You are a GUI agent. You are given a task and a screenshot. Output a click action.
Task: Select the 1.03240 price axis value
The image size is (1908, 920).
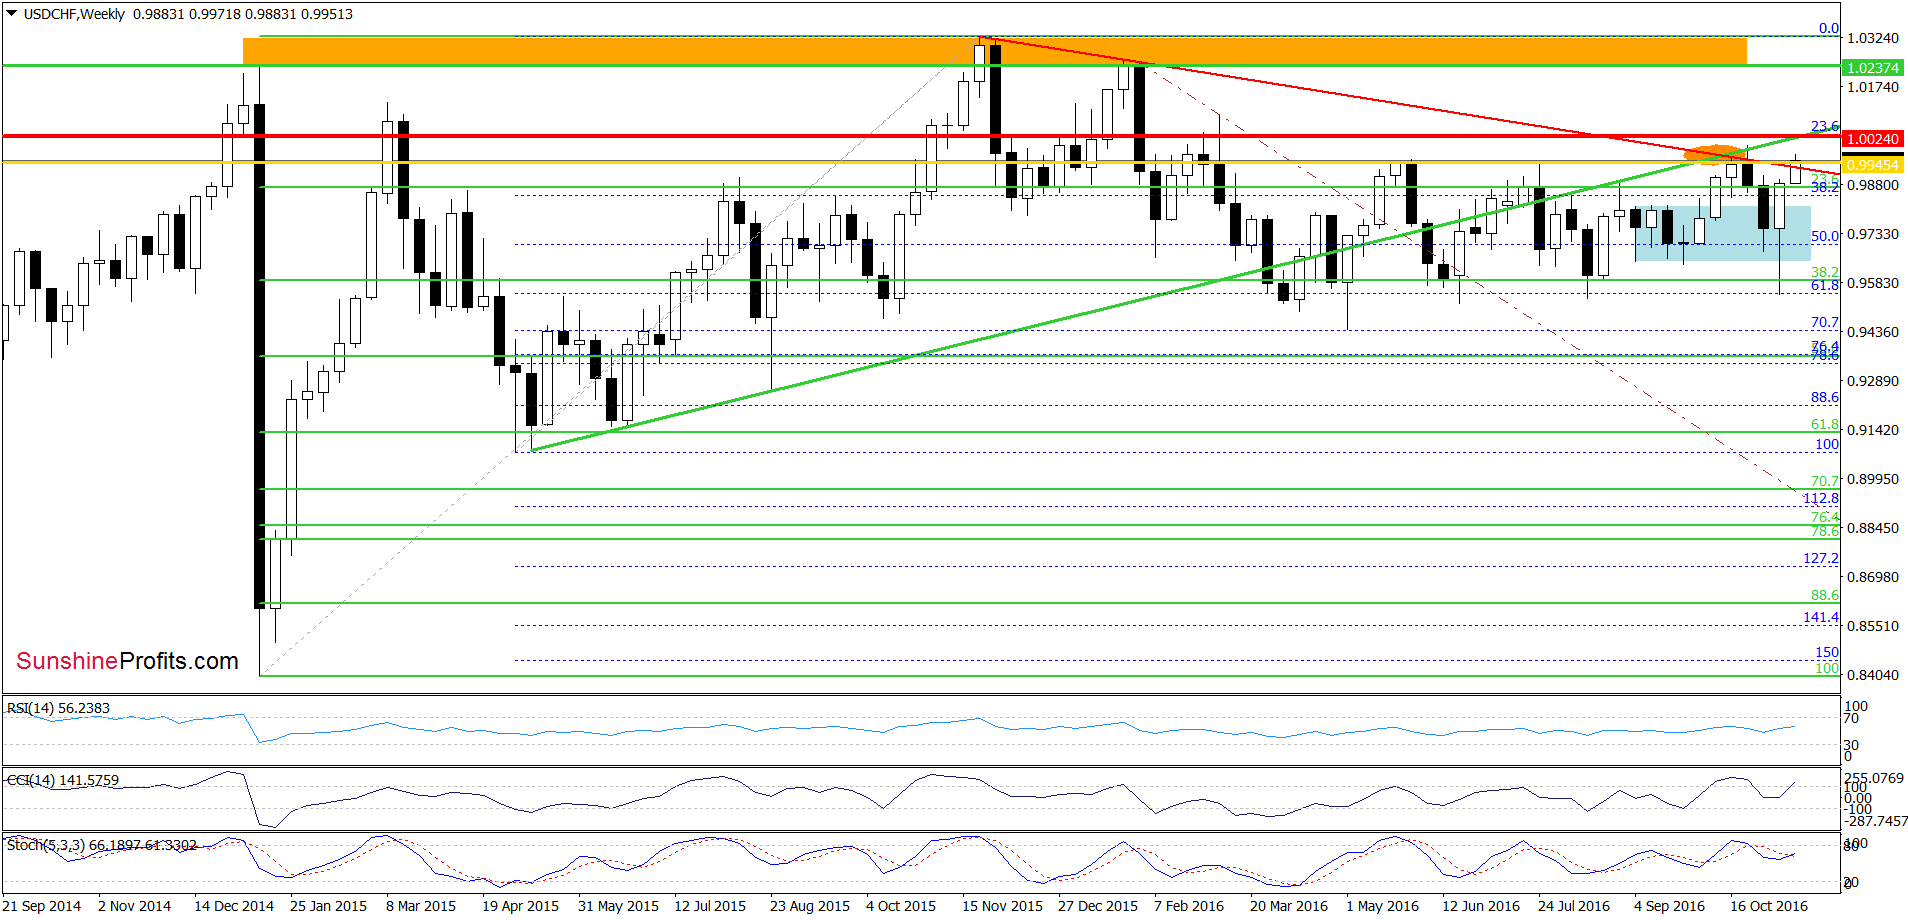[1873, 38]
